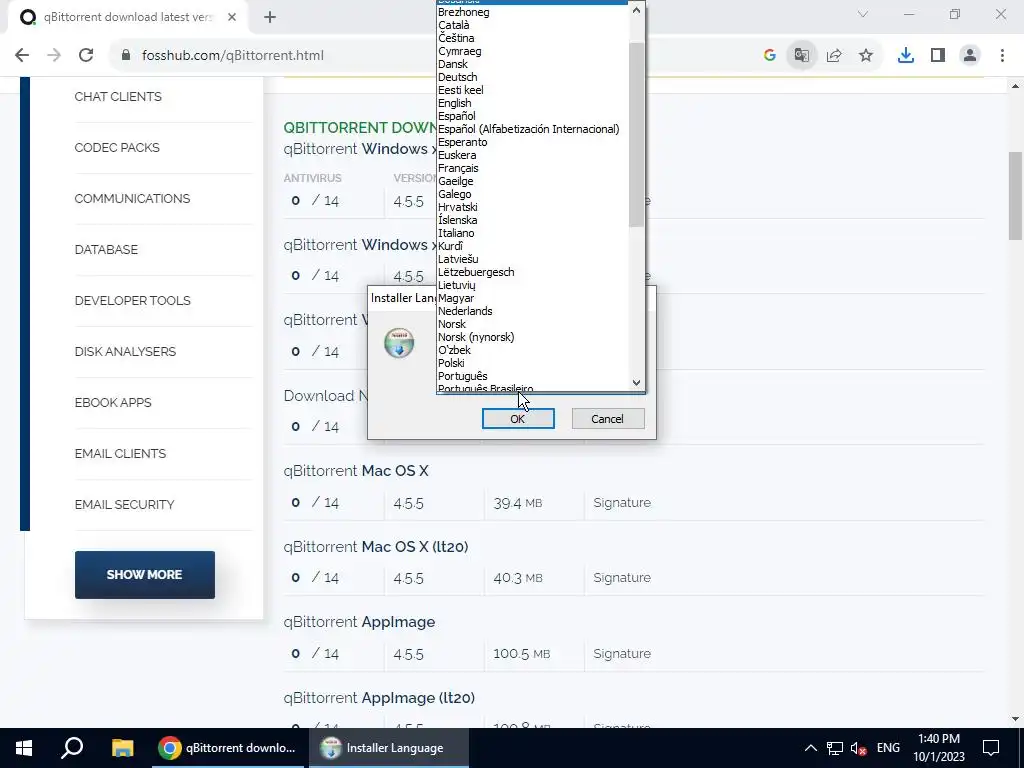
Task: Click the tab search chevron
Action: [863, 14]
